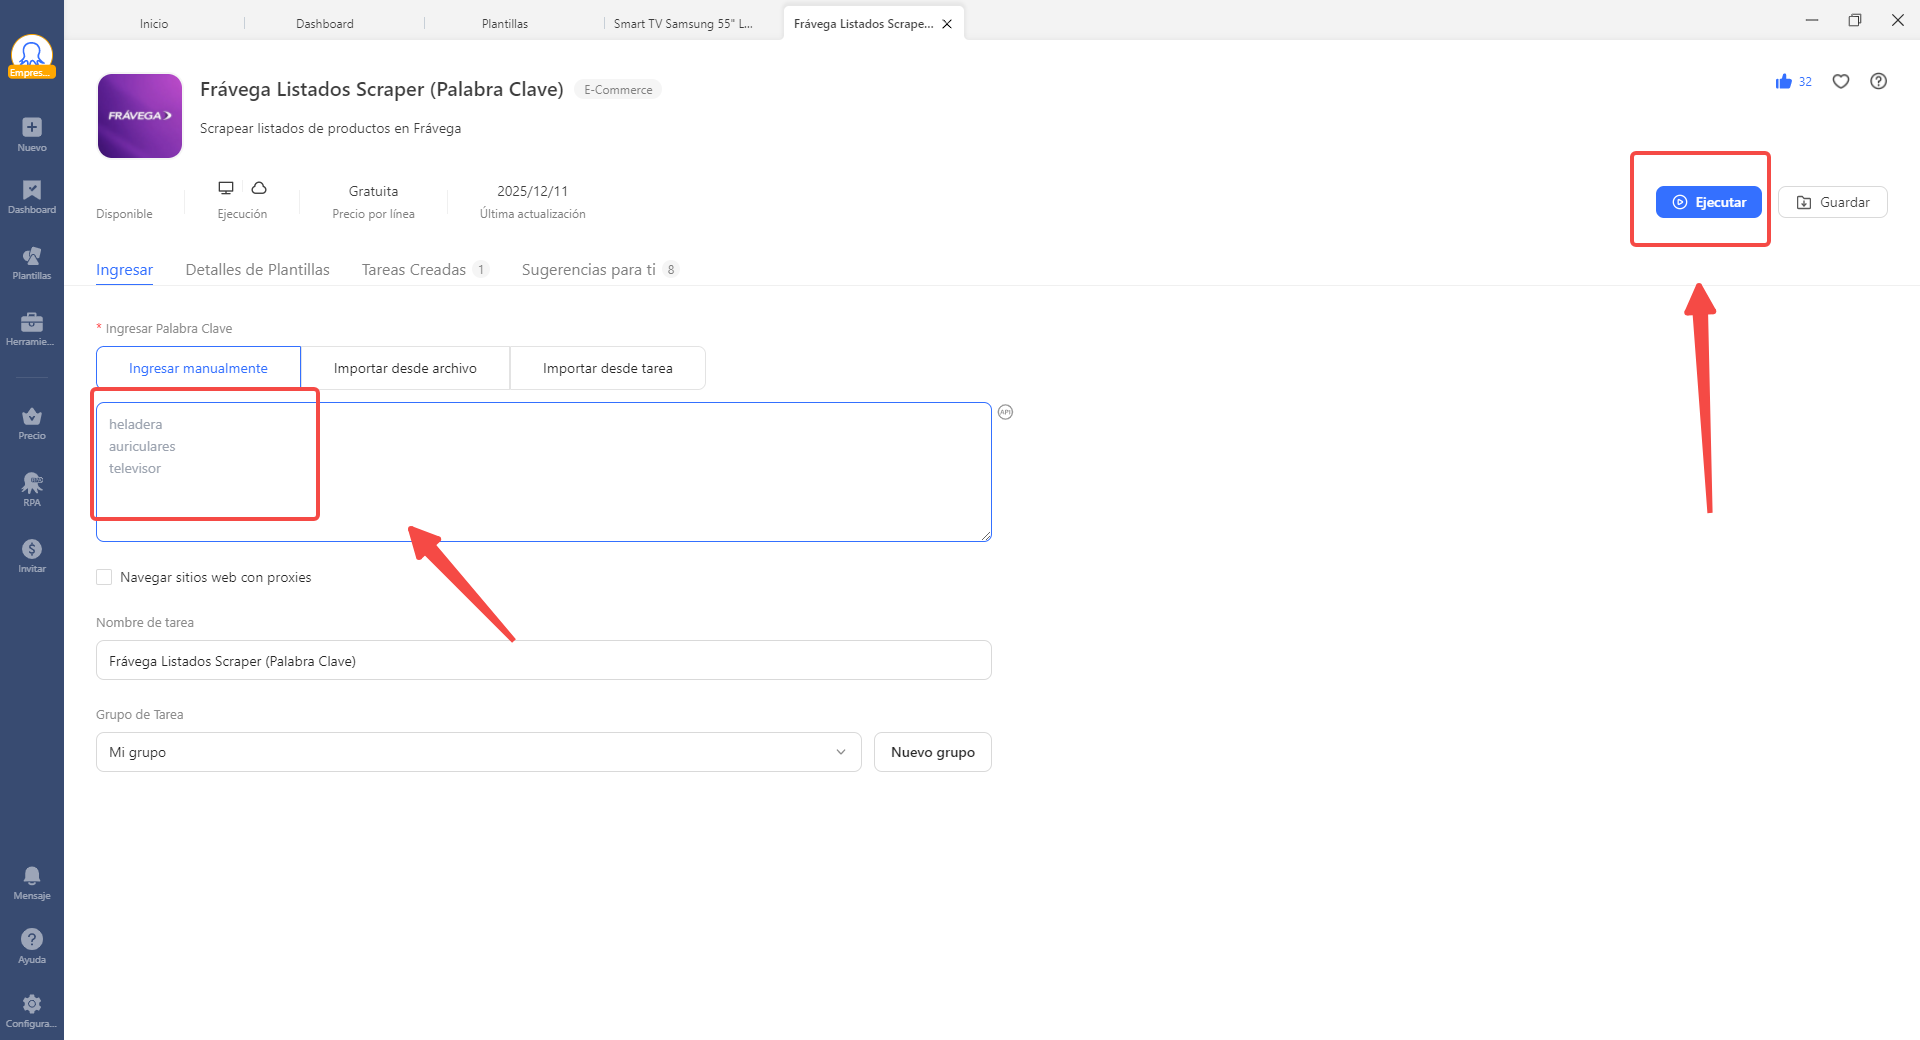Screen dimensions: 1920x1040
Task: Open the RPA sidebar icon
Action: pyautogui.click(x=32, y=489)
